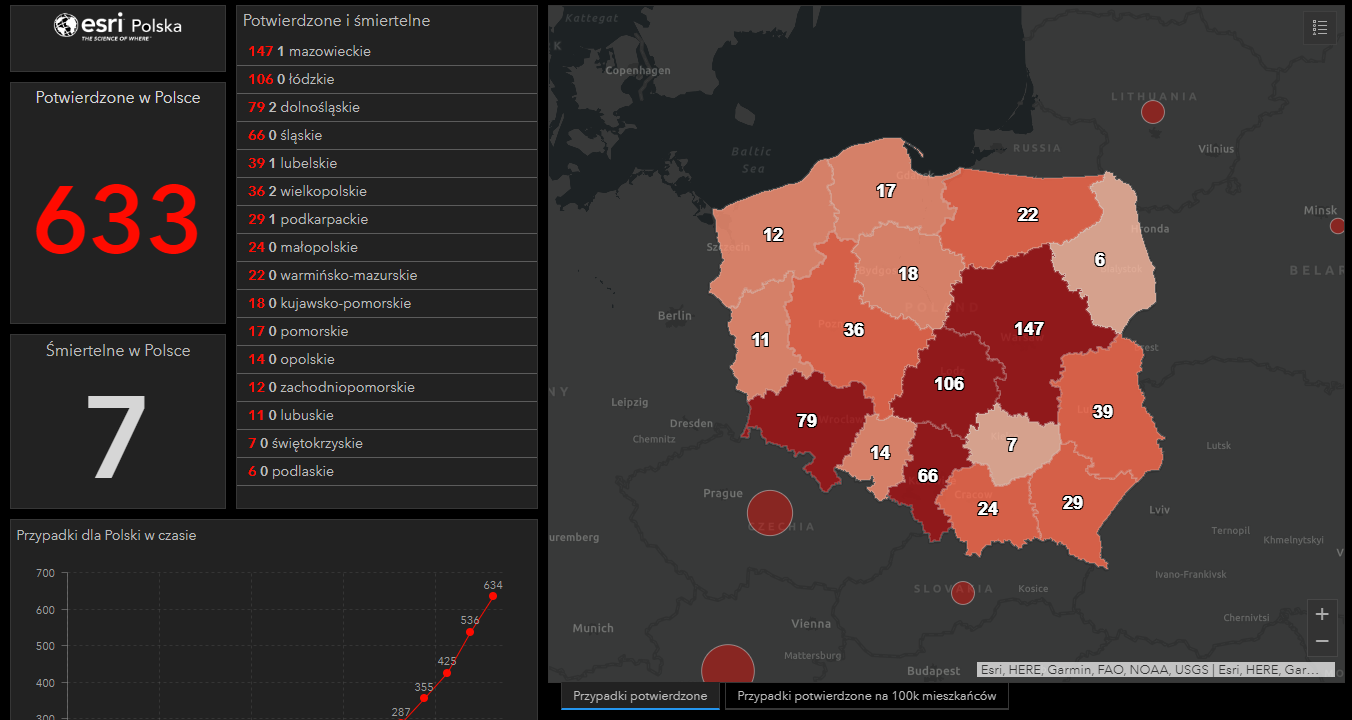1352x720 pixels.
Task: Select mazowieckie row in the list
Action: click(x=386, y=51)
